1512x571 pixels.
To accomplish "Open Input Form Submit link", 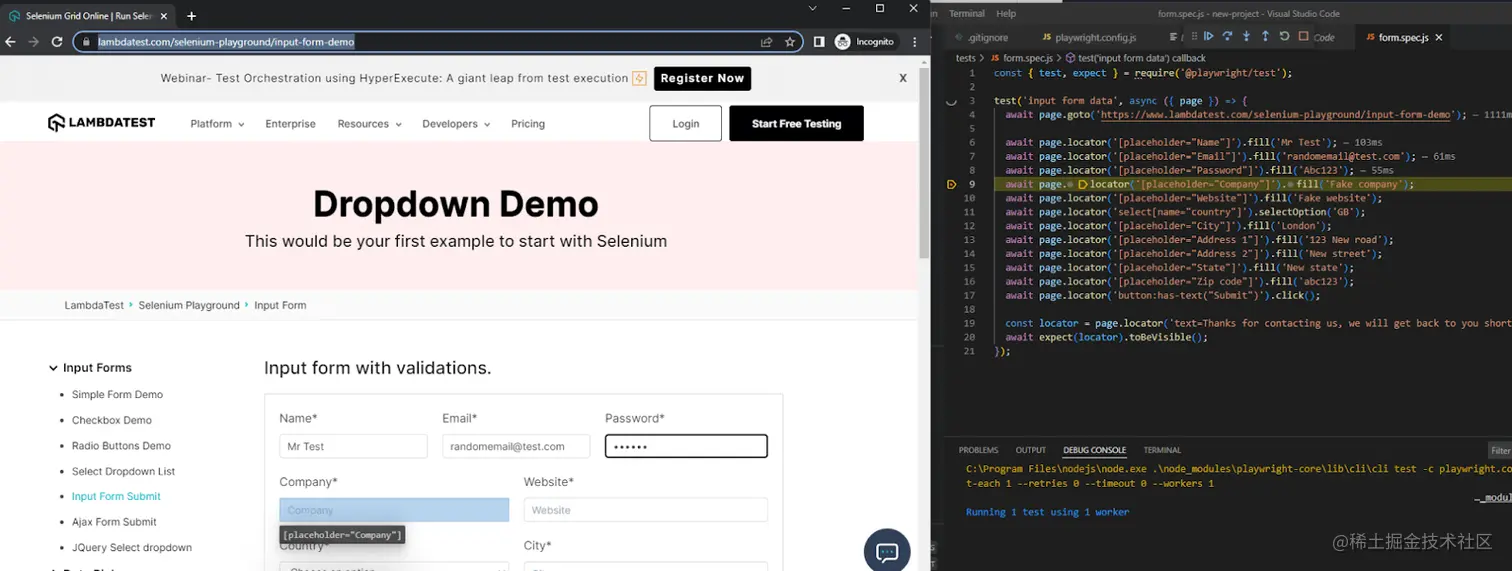I will coord(116,496).
